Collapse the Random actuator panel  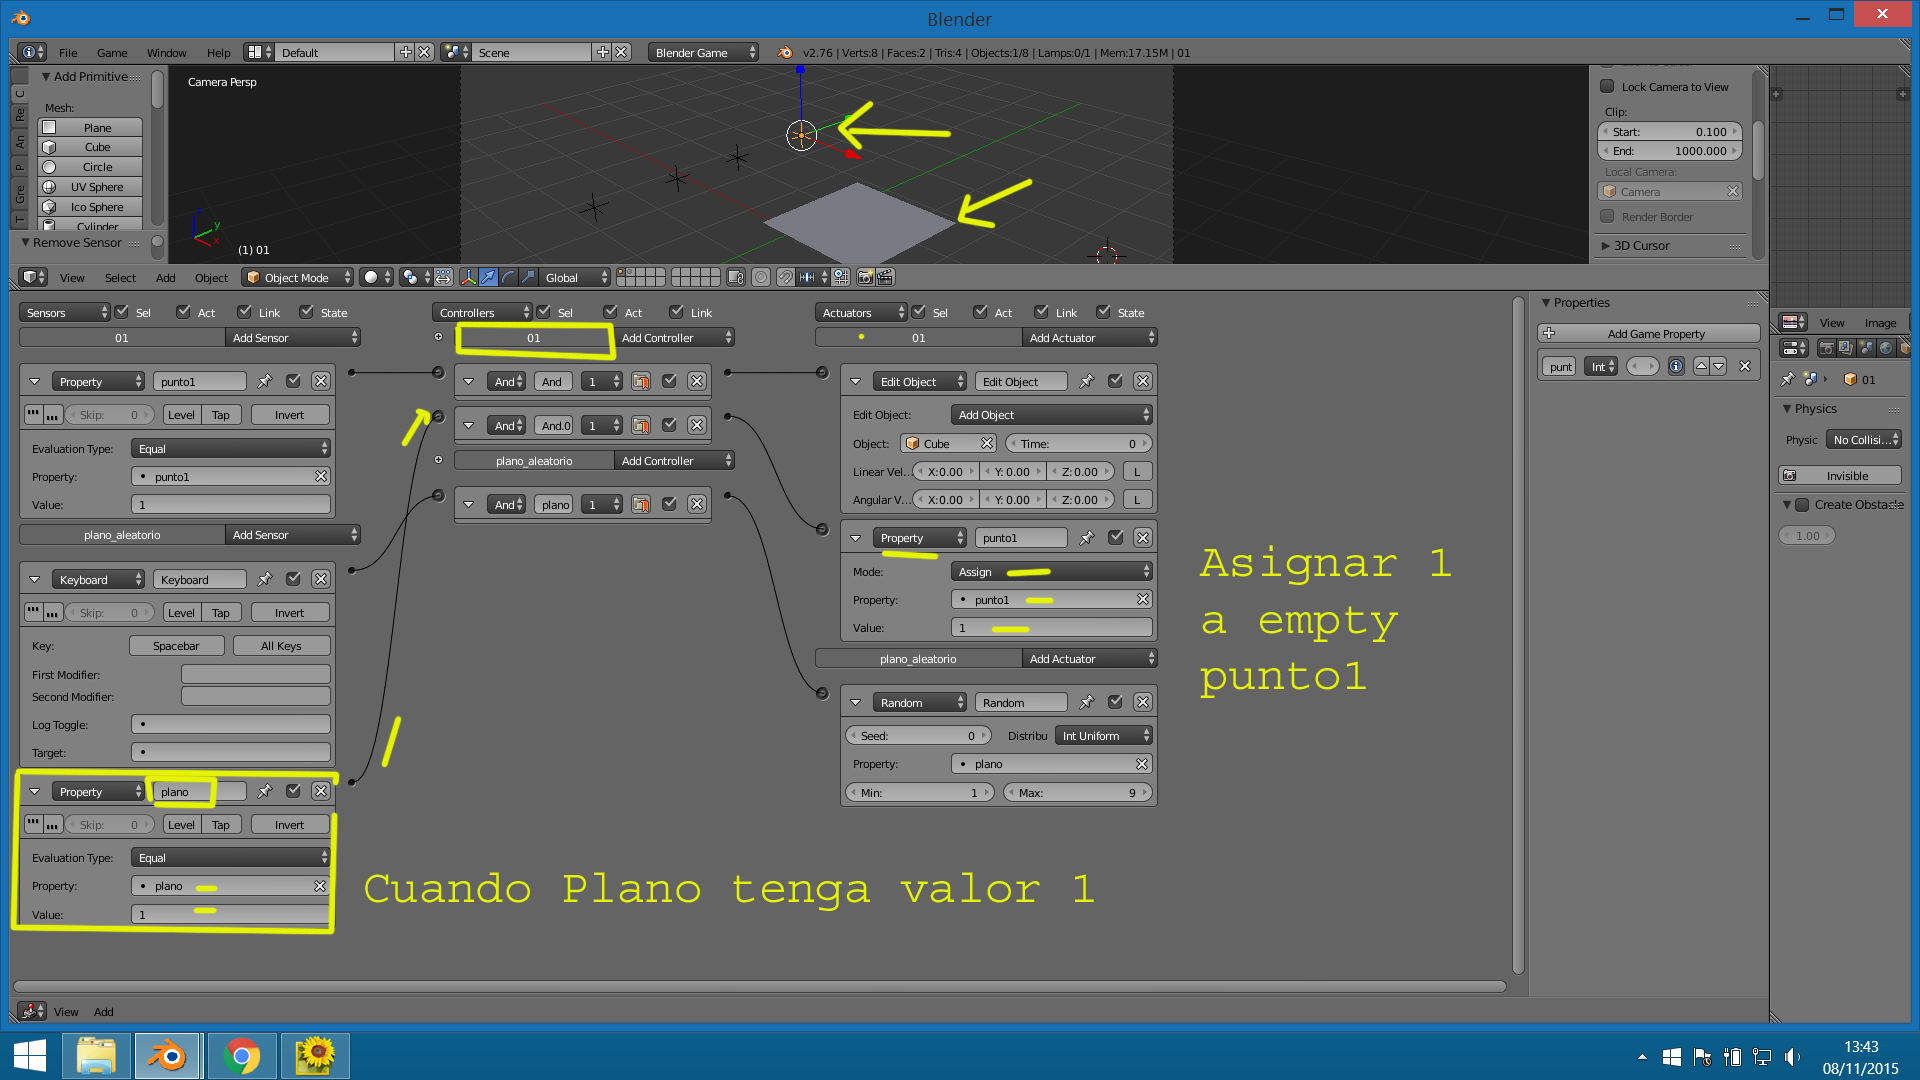[x=856, y=702]
